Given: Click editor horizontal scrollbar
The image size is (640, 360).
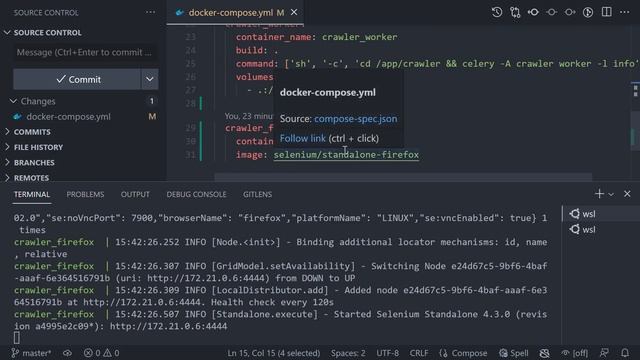Looking at the screenshot, I should point(403,177).
